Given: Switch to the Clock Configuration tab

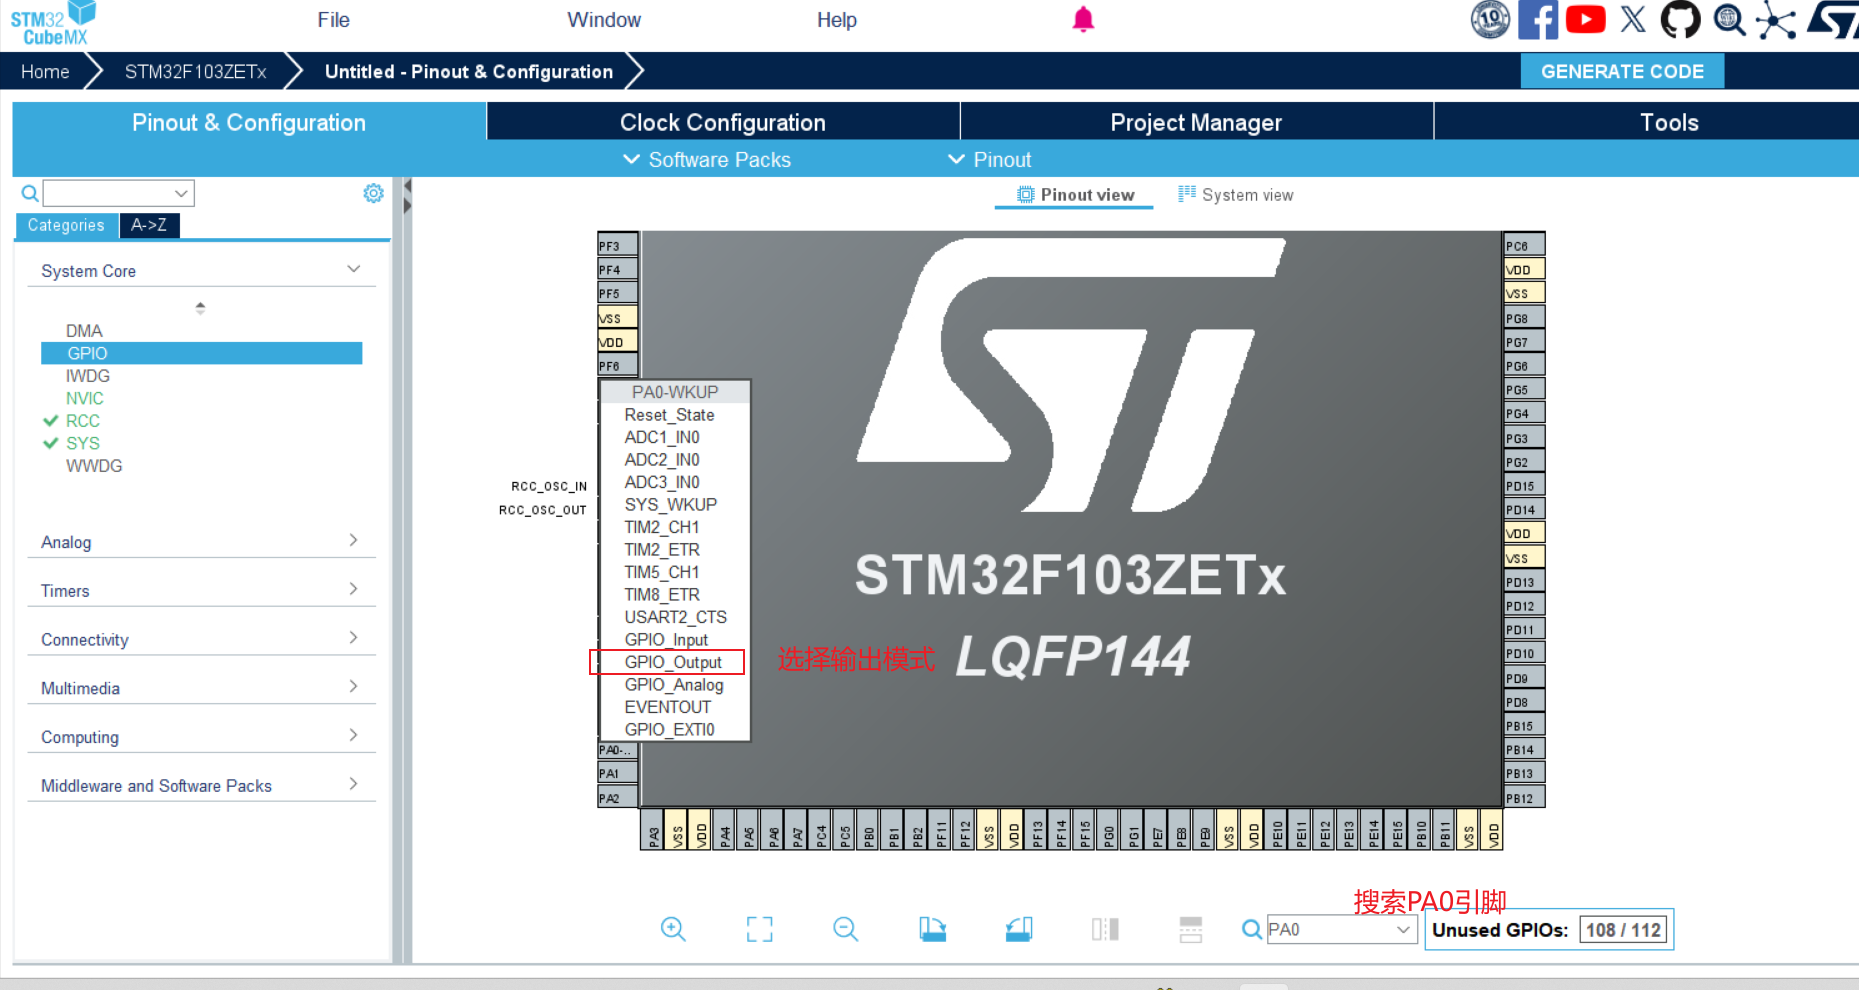Looking at the screenshot, I should (722, 122).
